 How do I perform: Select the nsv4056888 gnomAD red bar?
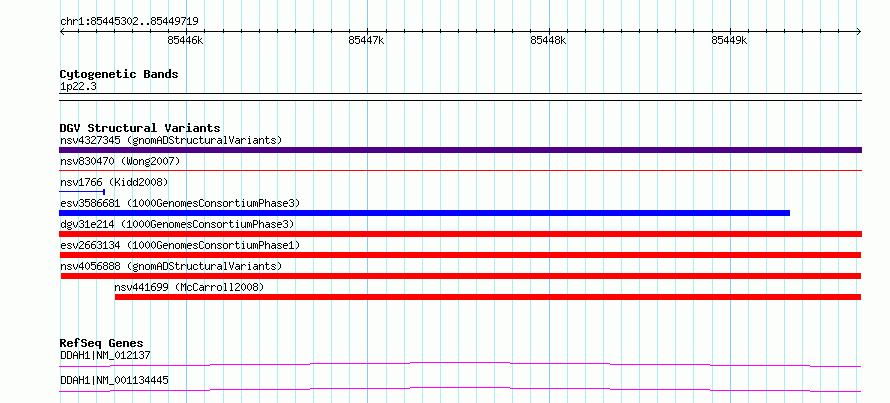461,276
